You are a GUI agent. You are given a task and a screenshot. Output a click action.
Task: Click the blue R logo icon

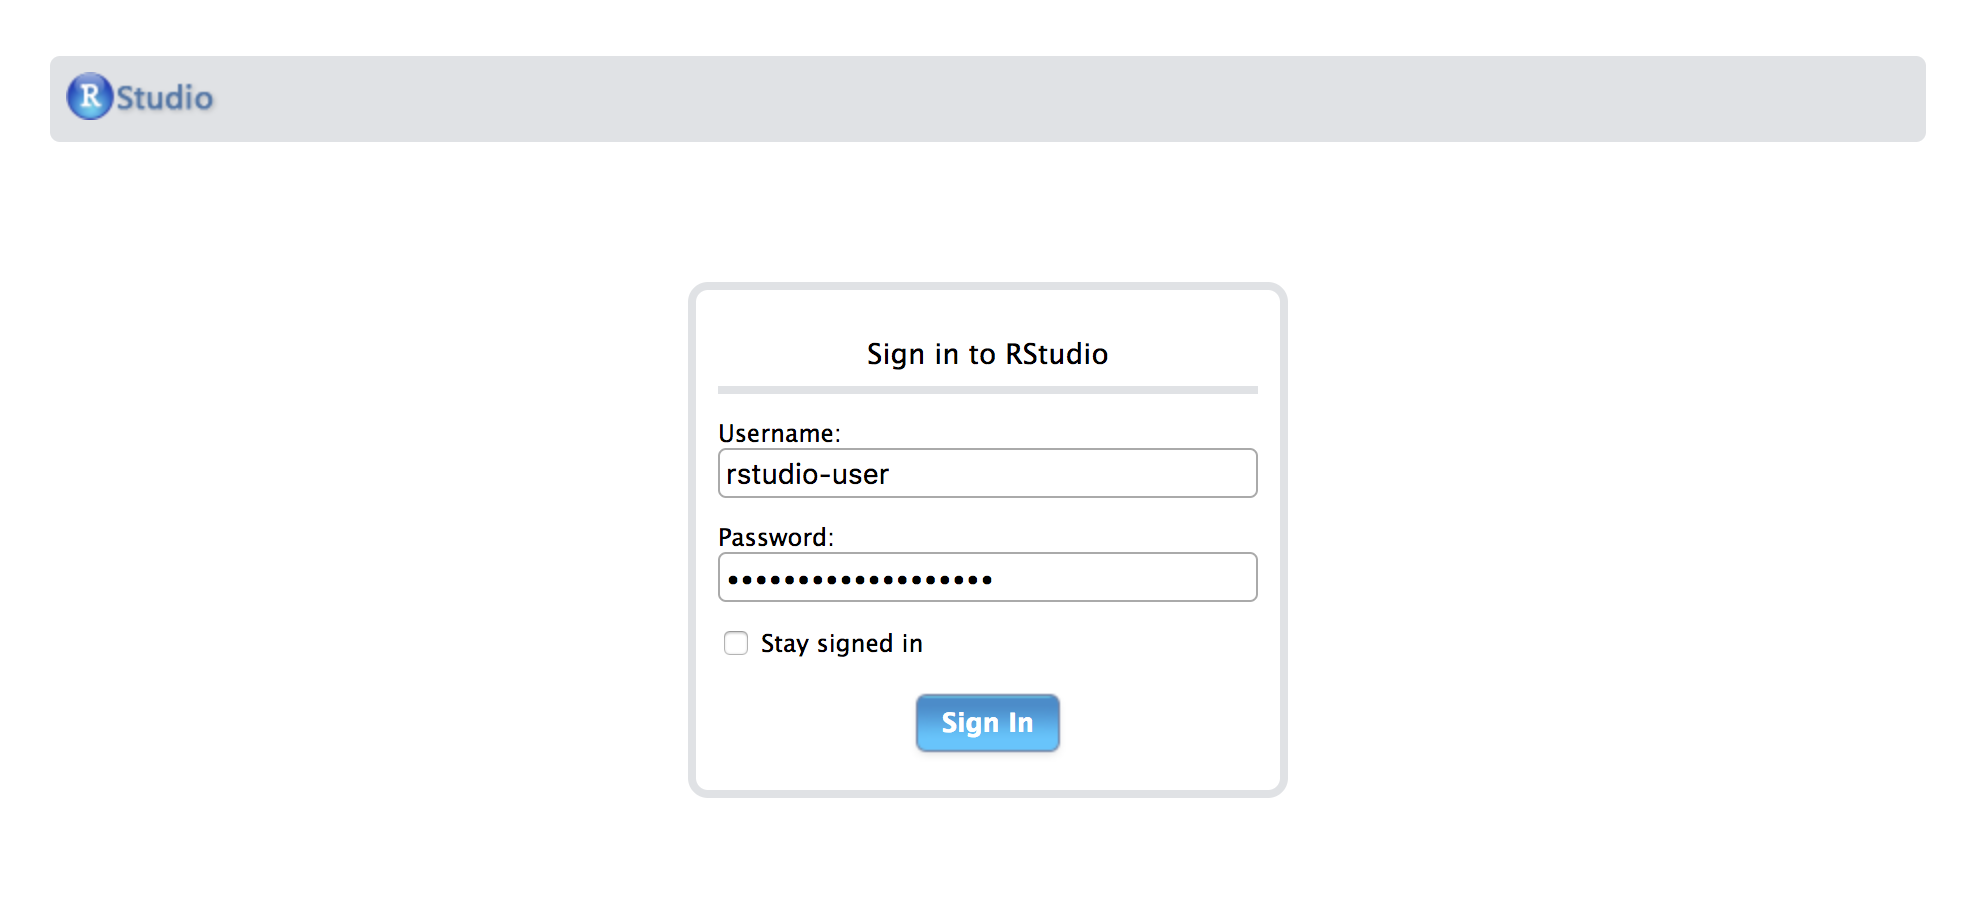(90, 97)
